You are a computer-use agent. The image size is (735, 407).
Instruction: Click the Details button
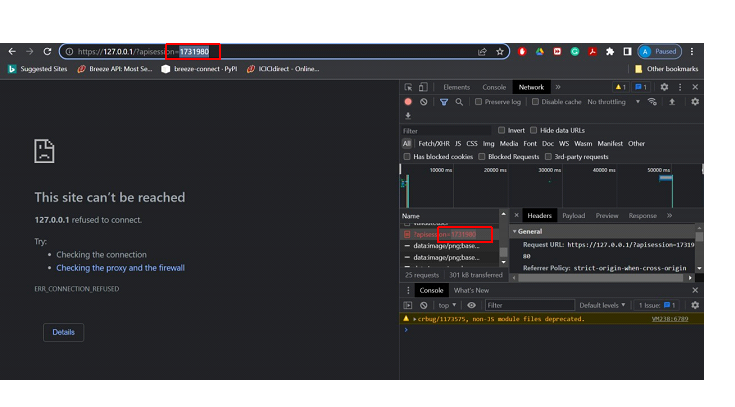click(x=63, y=332)
